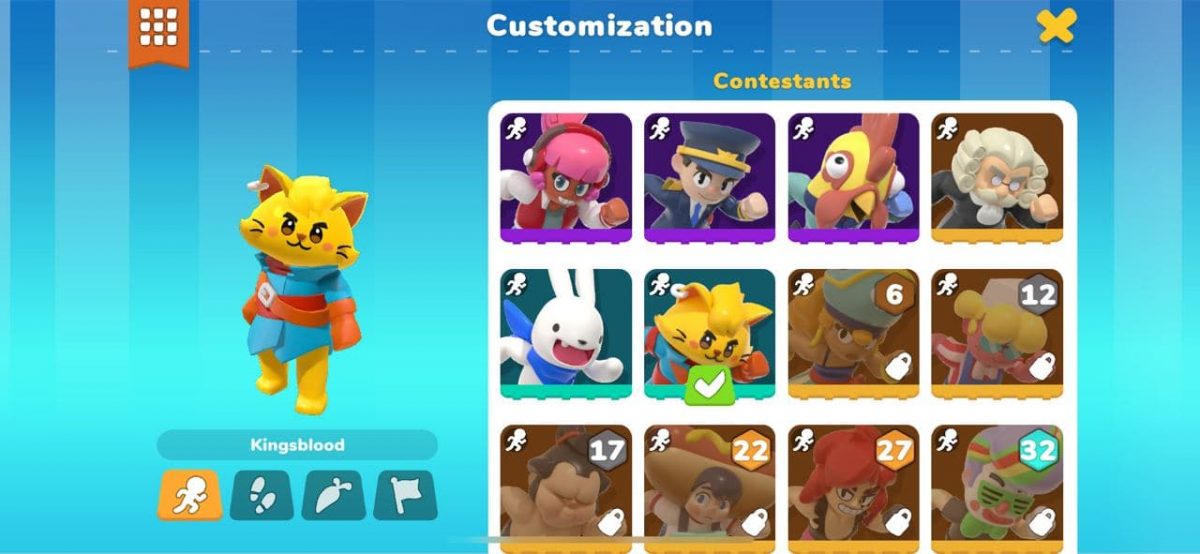
Task: Switch to the footprints category tab
Action: point(262,495)
